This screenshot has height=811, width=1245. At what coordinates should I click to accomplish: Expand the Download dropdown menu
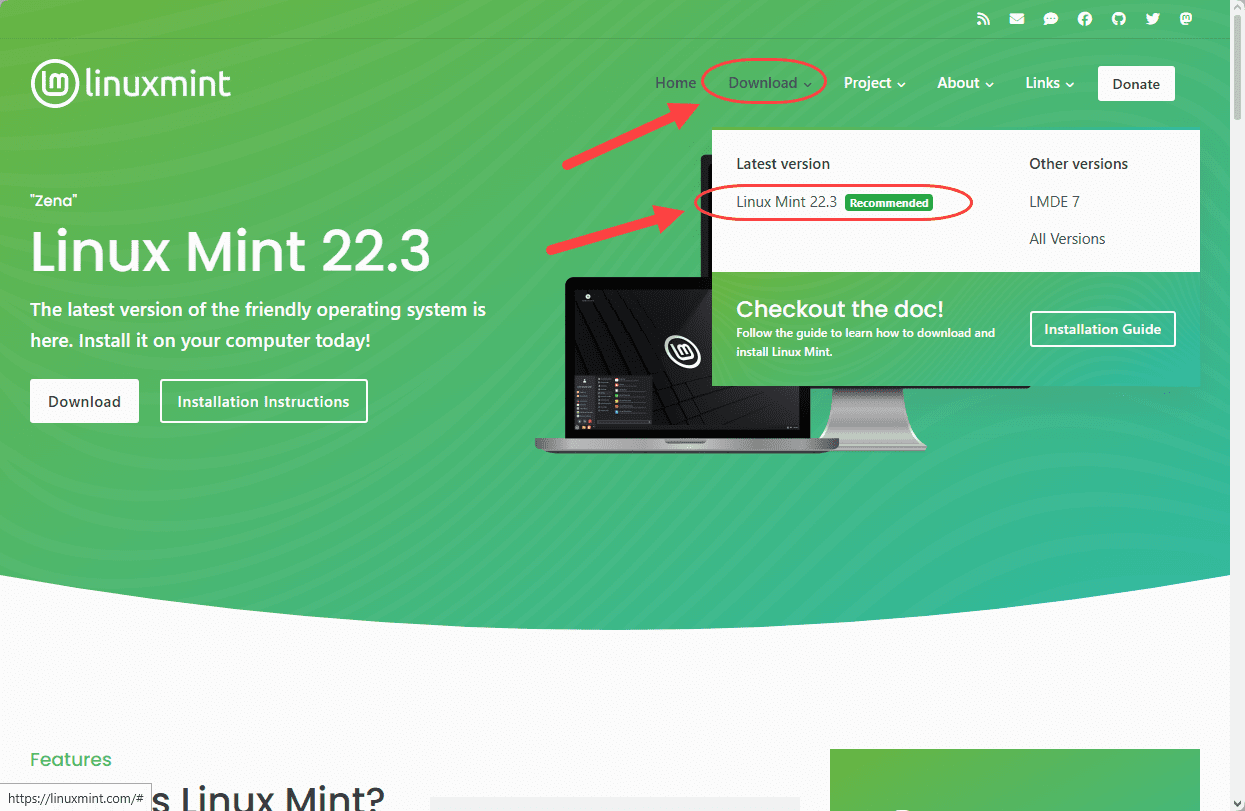[770, 83]
